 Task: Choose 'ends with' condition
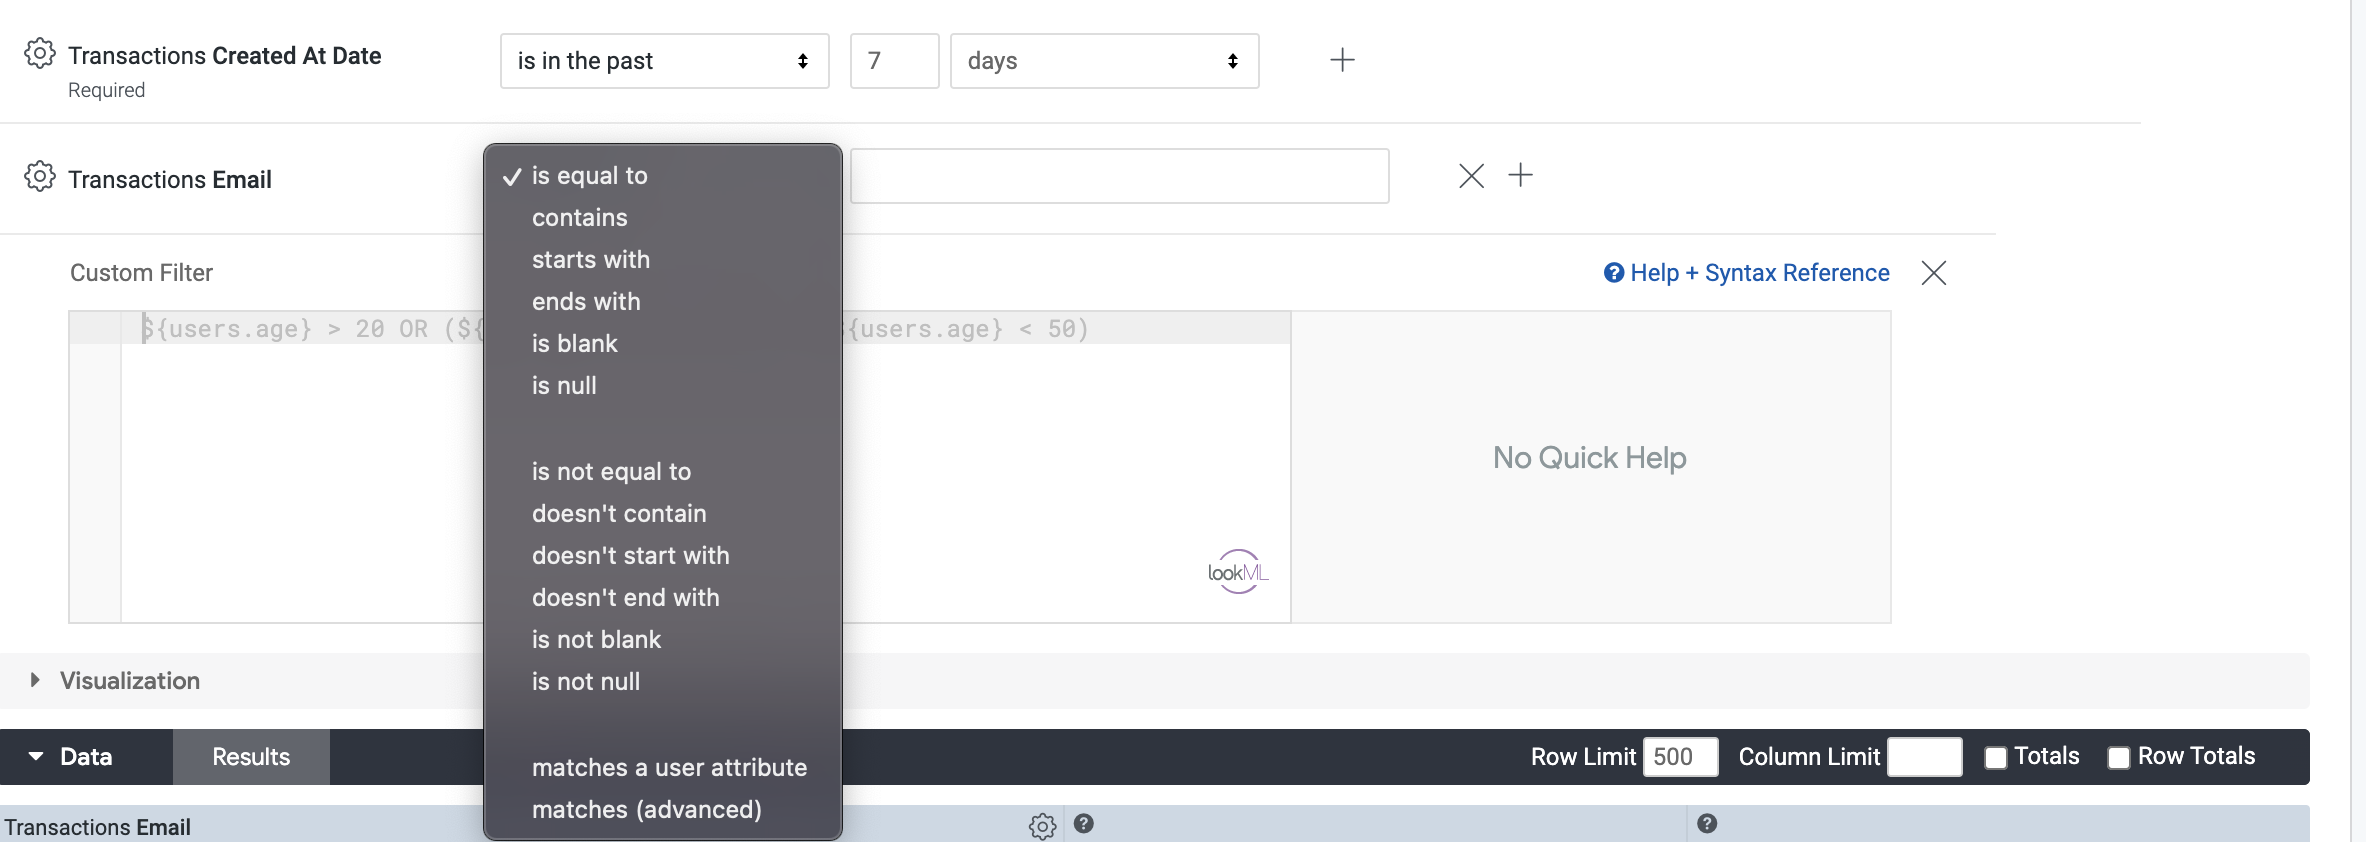click(x=663, y=301)
